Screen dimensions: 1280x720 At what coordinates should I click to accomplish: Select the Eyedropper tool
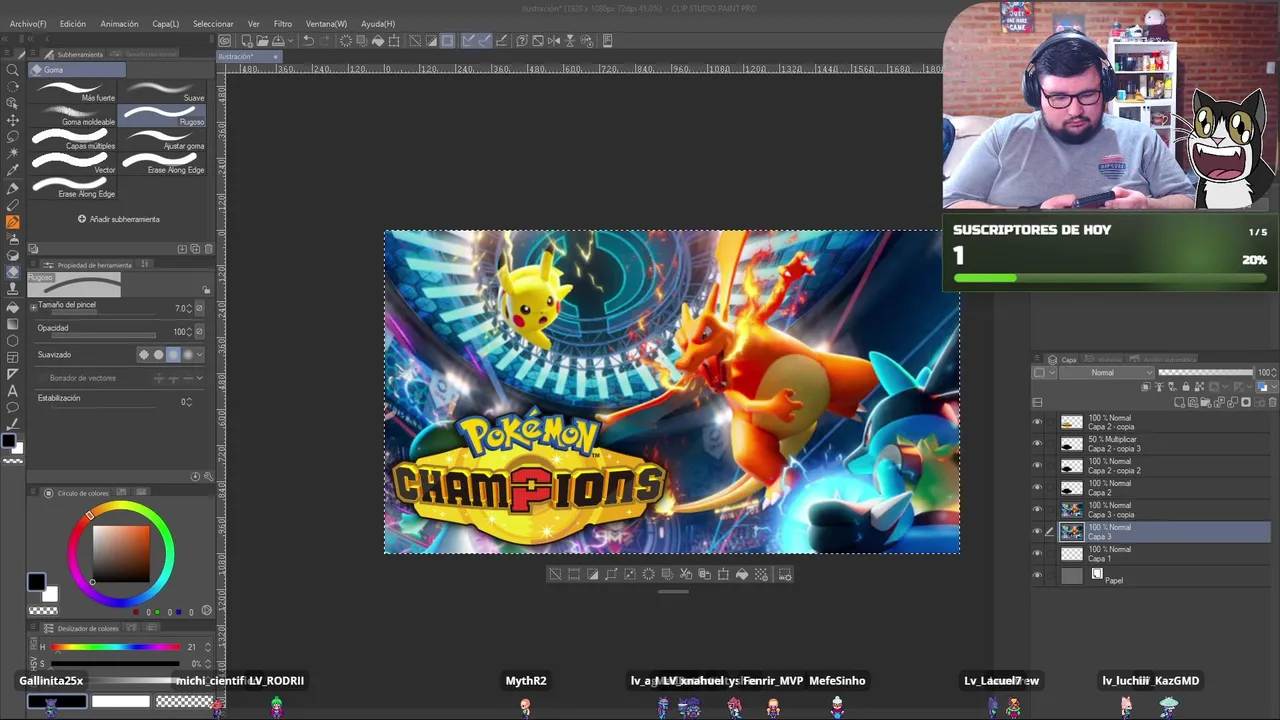13,170
